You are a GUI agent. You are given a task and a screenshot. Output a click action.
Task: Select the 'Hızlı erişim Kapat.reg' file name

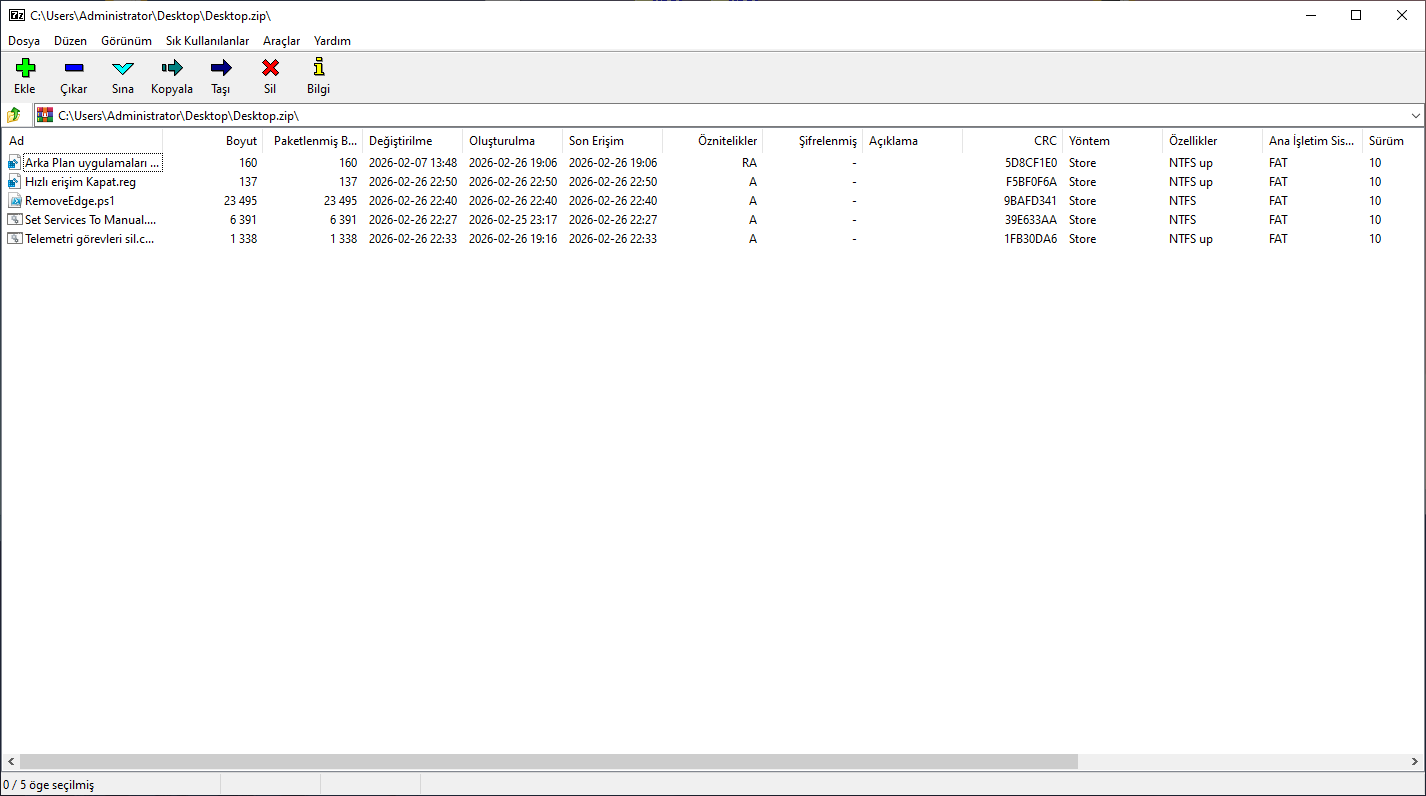[x=81, y=182]
